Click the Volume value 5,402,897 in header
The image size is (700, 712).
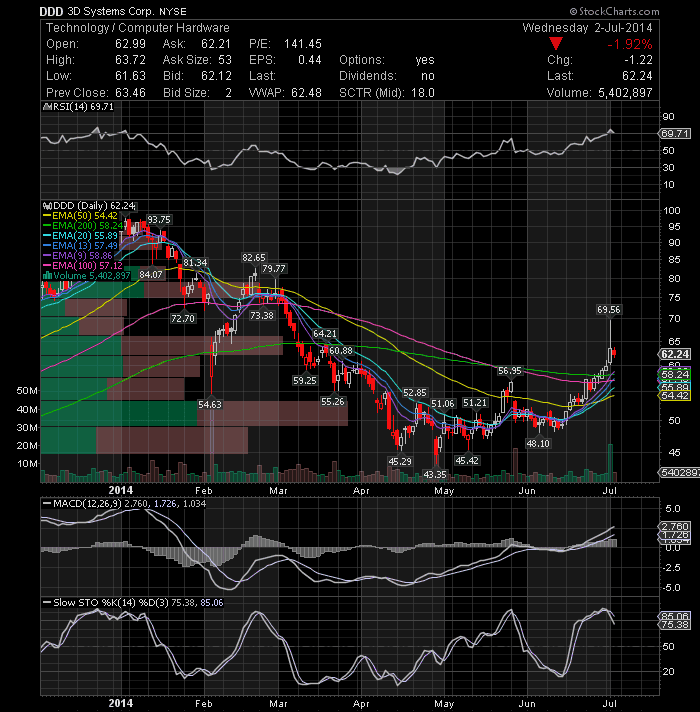(625, 93)
